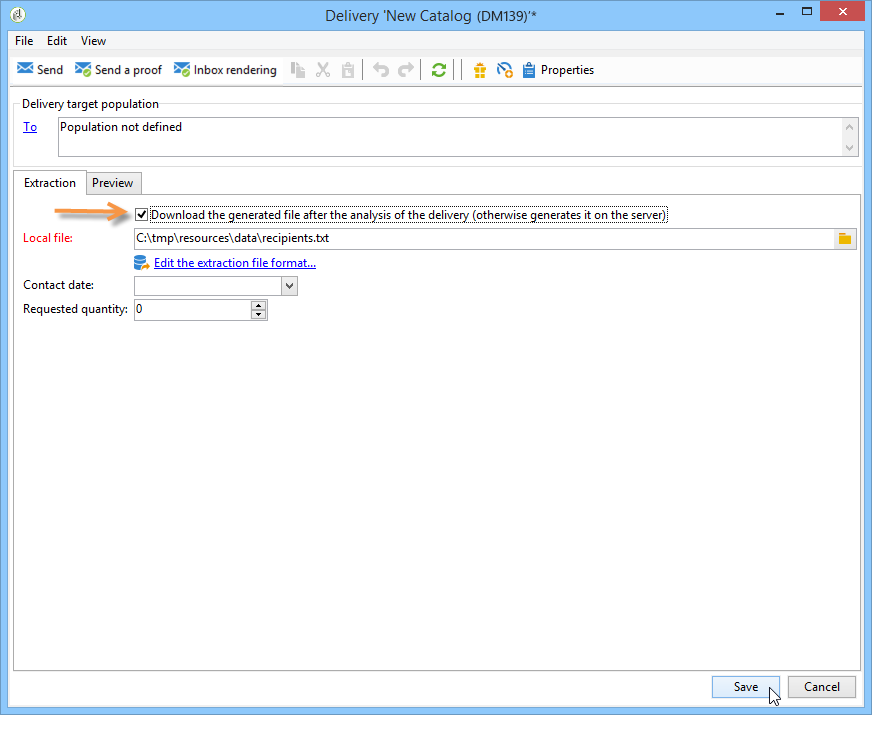This screenshot has height=734, width=892.
Task: Open the File menu
Action: pos(24,41)
